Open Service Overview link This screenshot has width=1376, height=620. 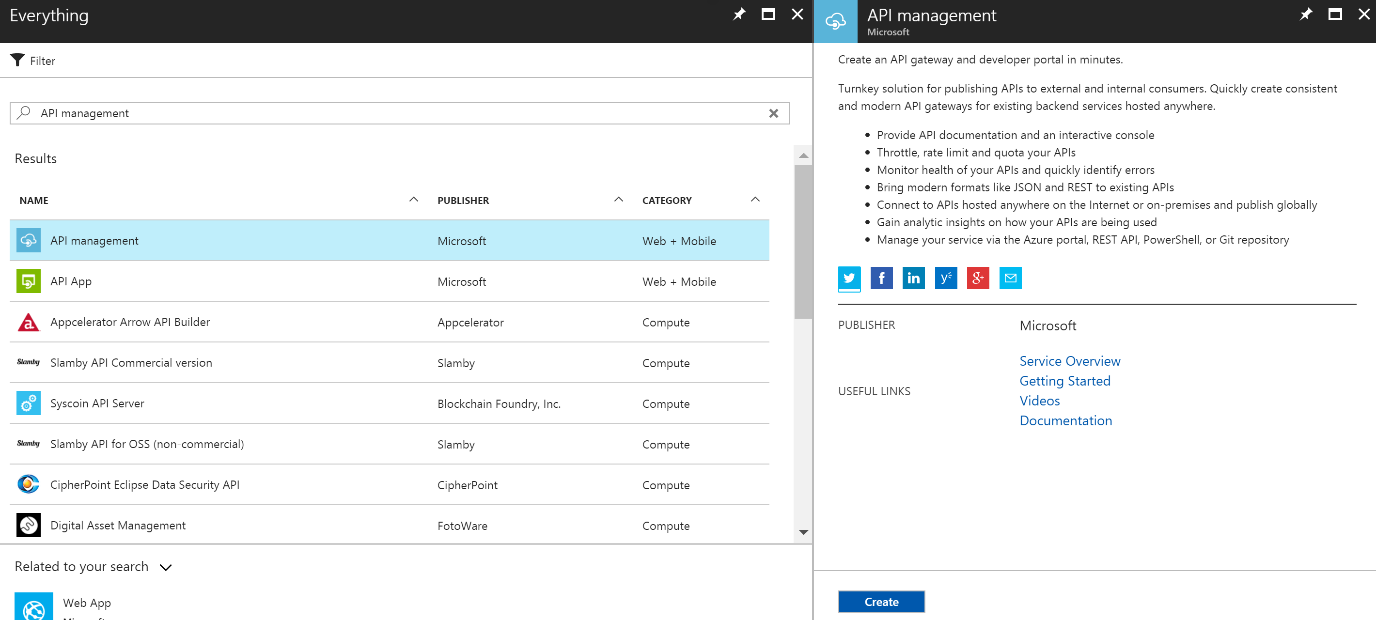(1070, 361)
